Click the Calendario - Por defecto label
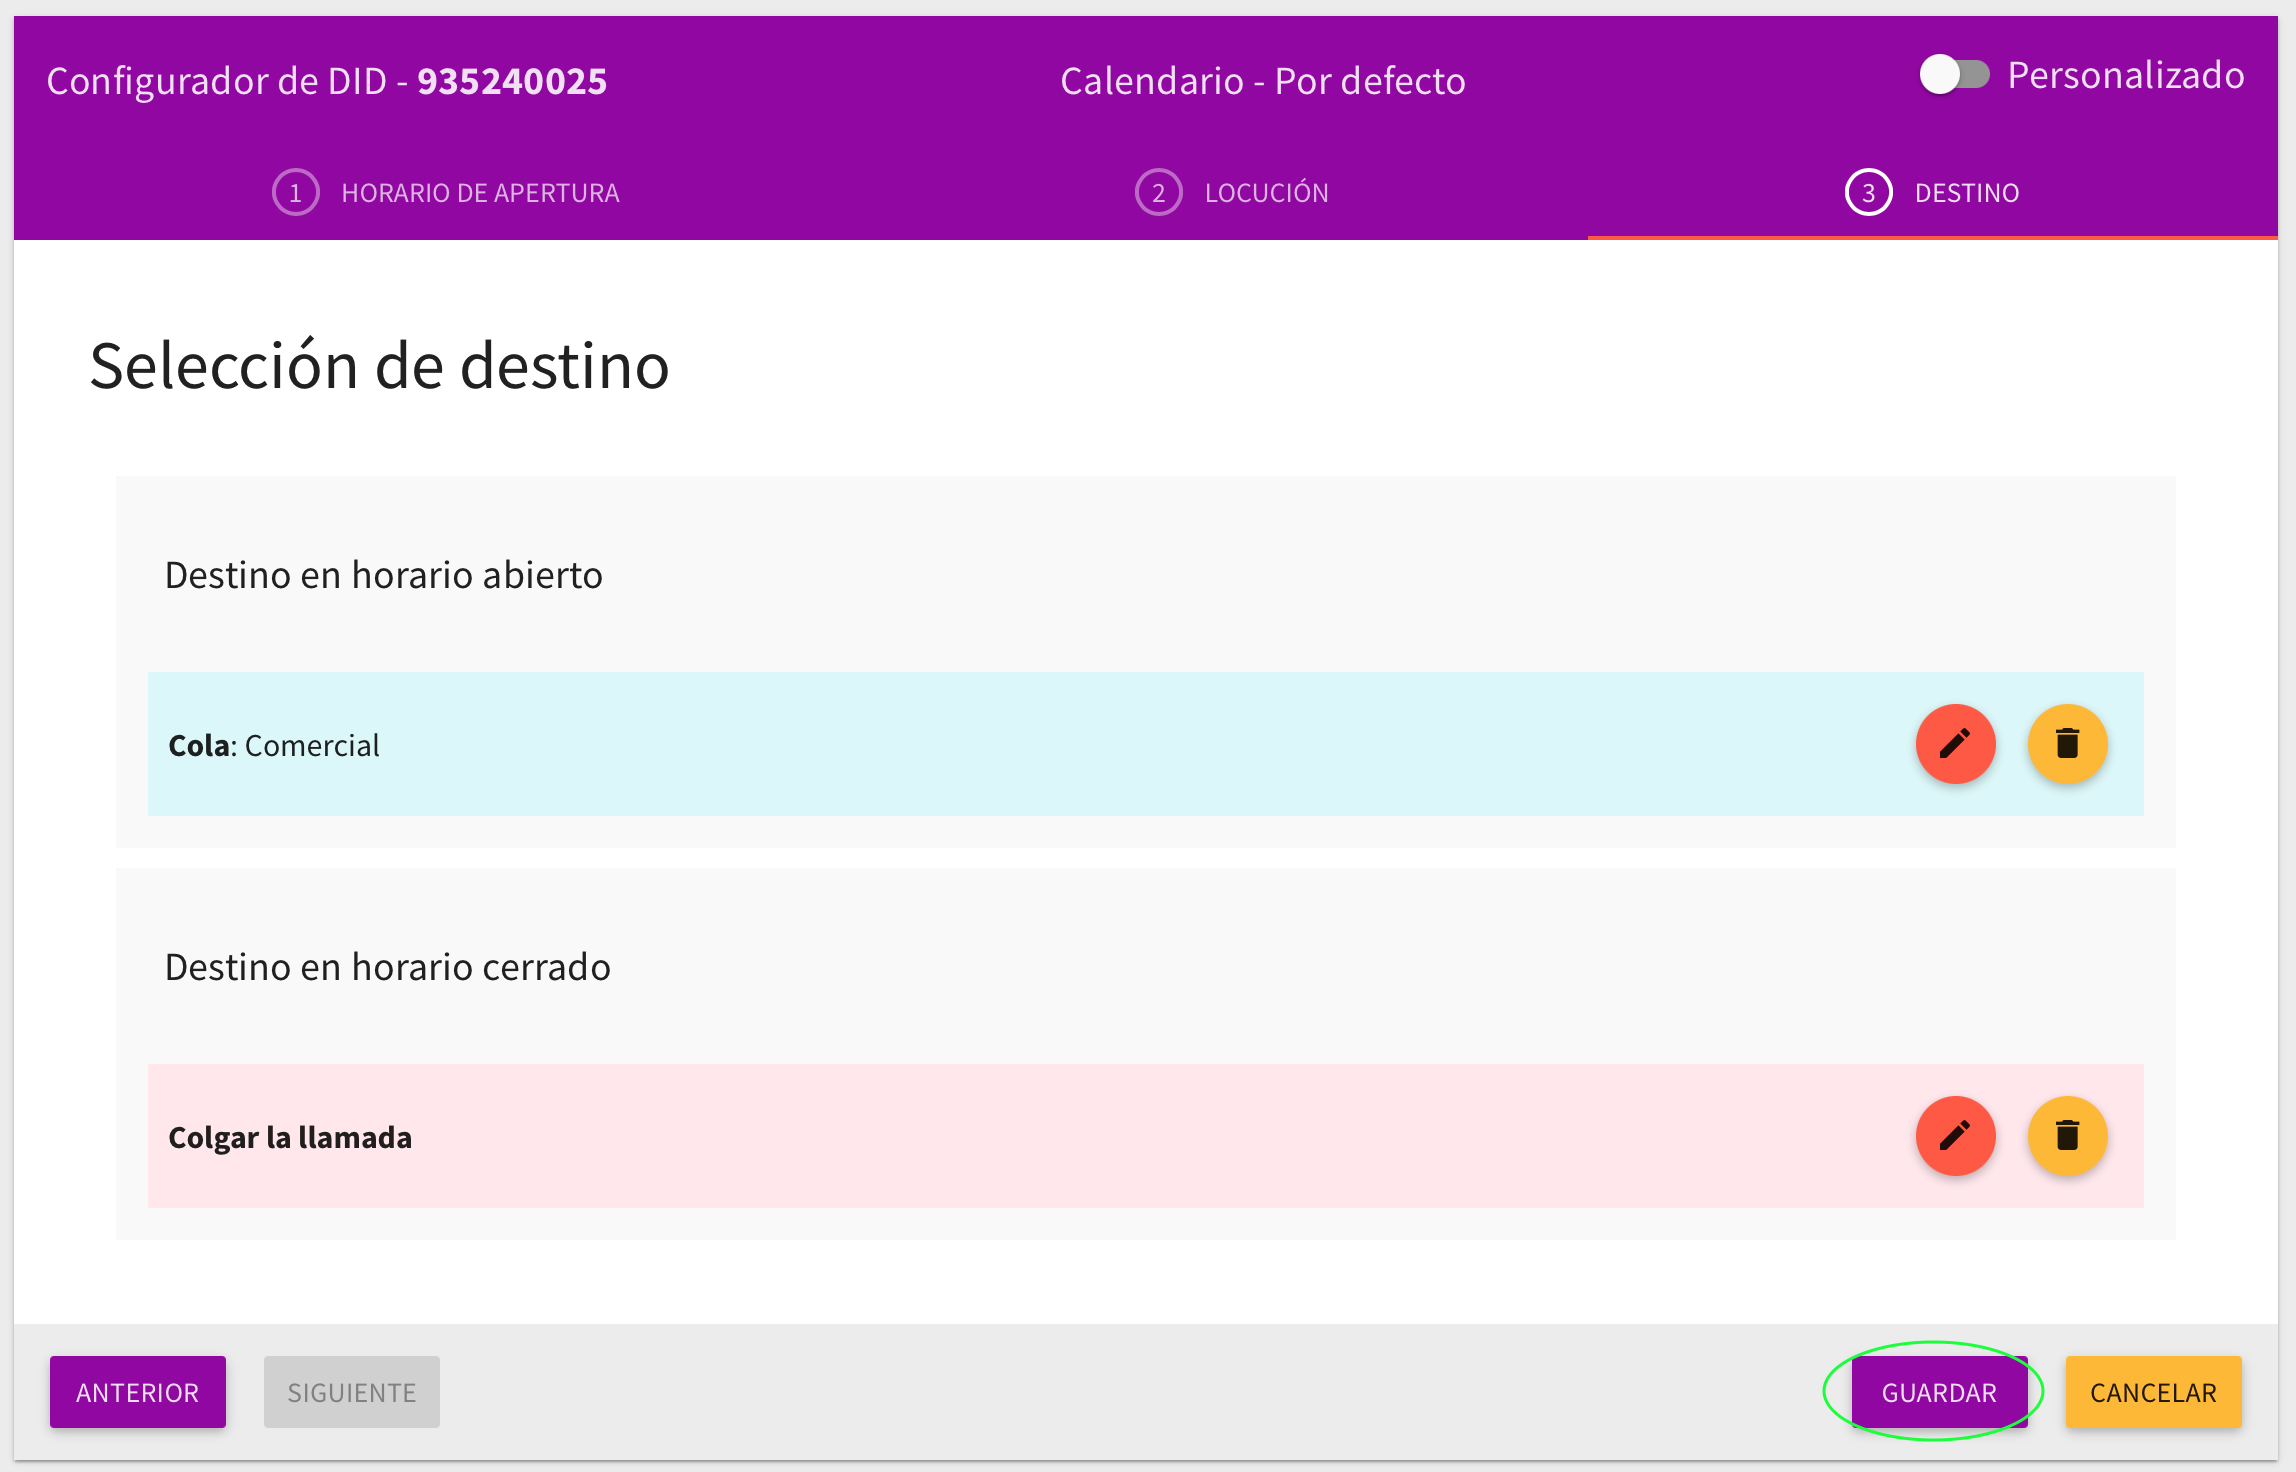2296x1472 pixels. [x=1263, y=81]
